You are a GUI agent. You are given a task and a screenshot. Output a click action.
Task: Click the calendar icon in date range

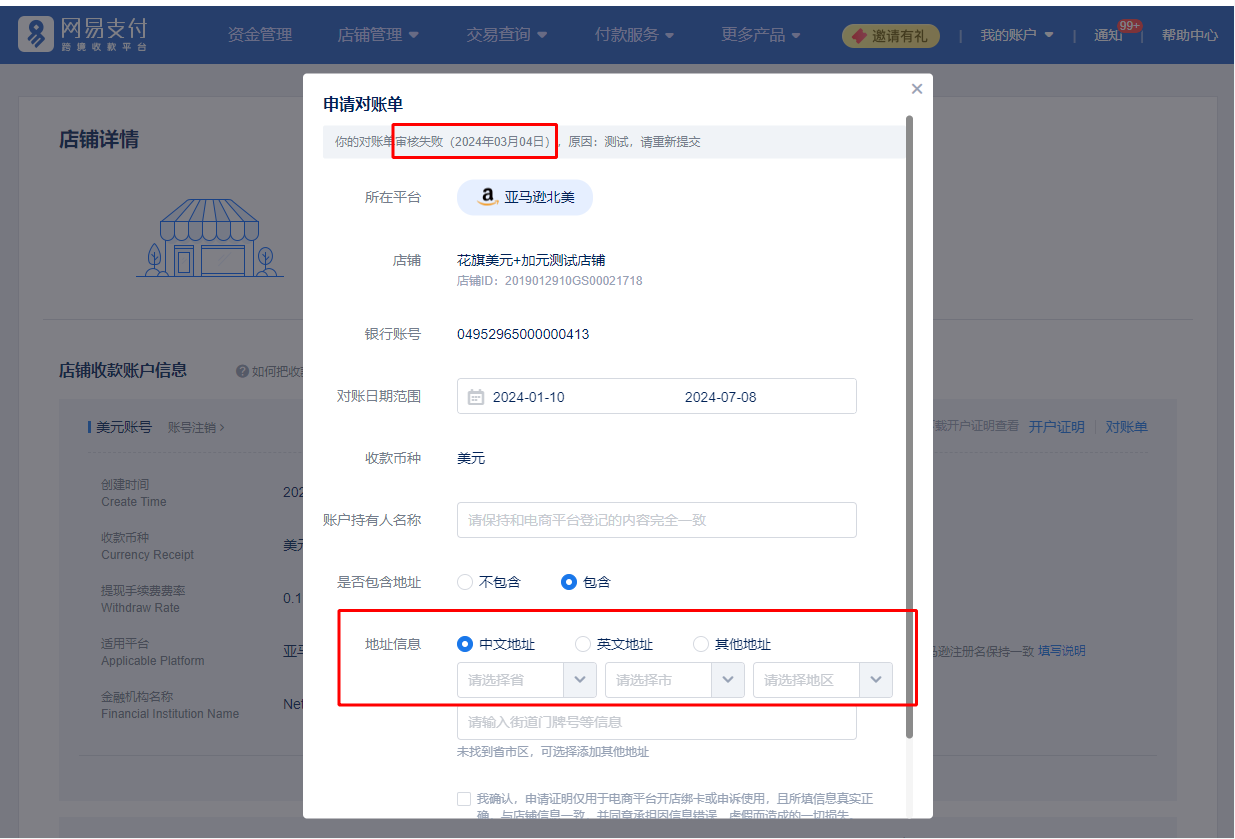[476, 397]
